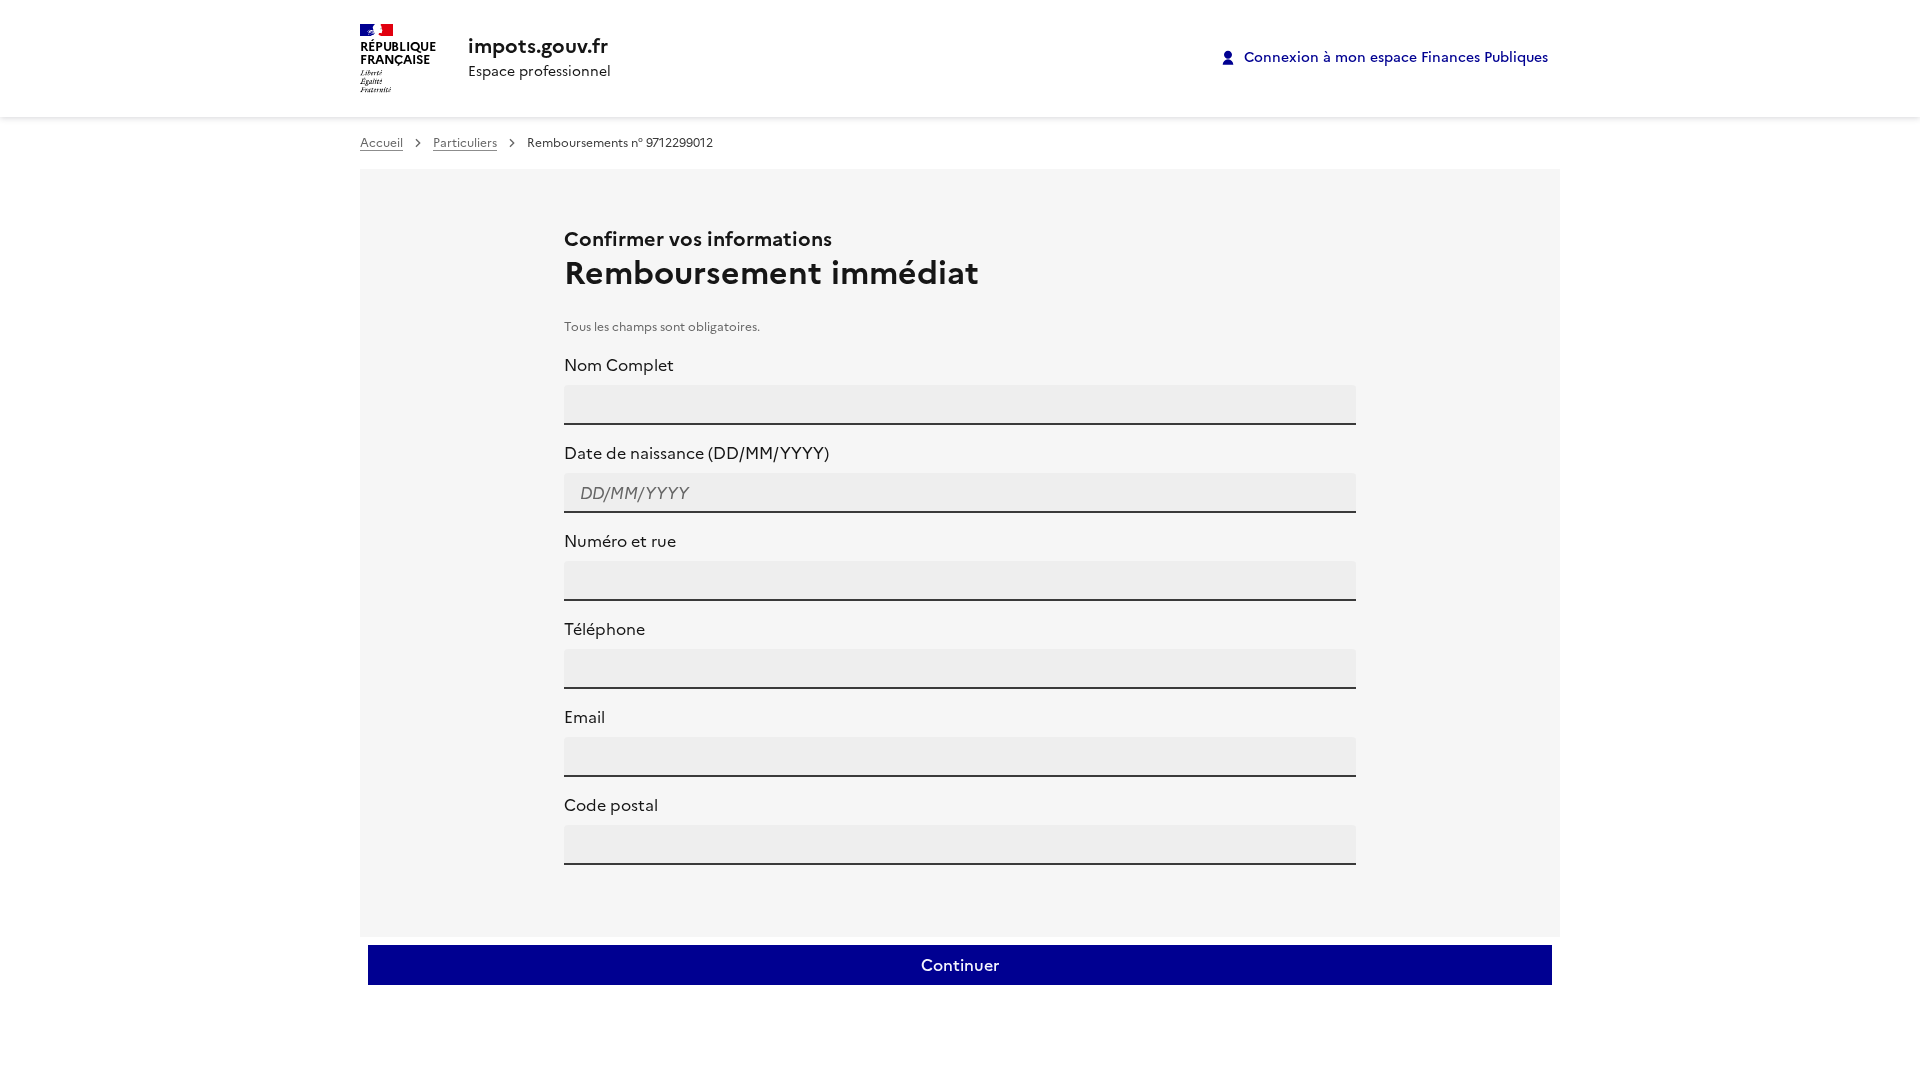The image size is (1920, 1080).
Task: Open Connexion à mon espace Finances Publiques
Action: (1385, 57)
